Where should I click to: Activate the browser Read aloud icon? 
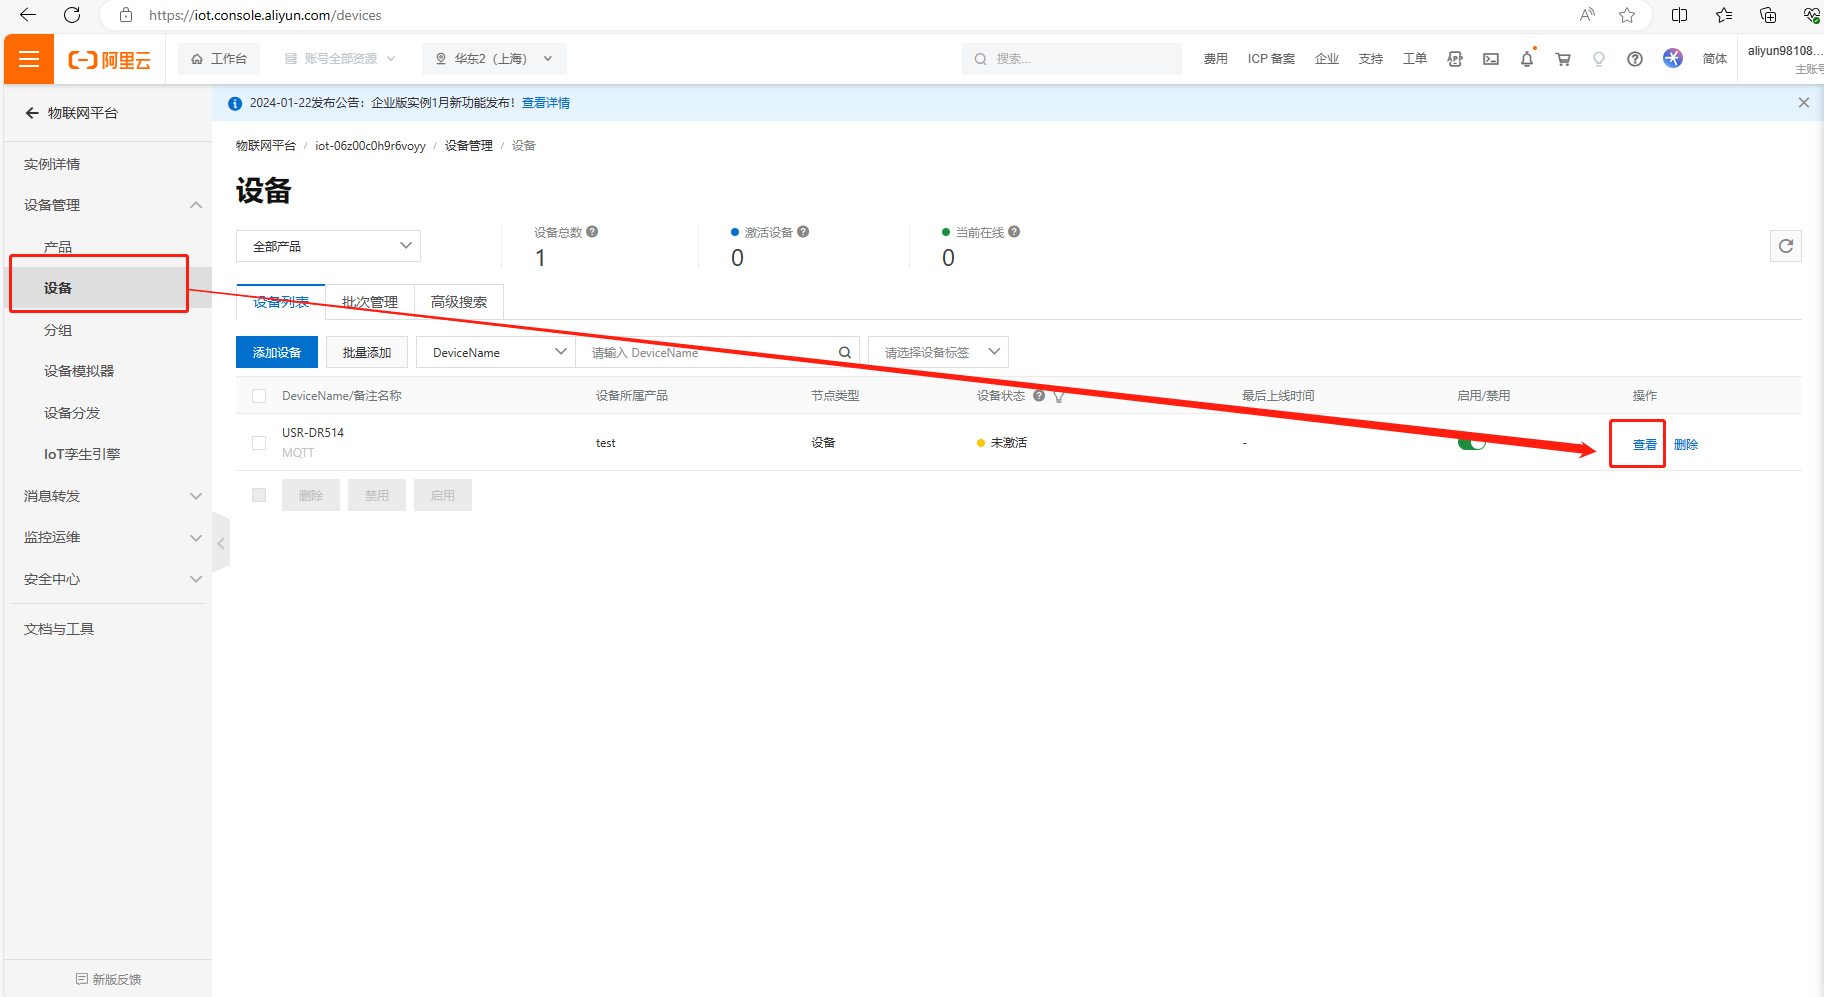[1587, 15]
